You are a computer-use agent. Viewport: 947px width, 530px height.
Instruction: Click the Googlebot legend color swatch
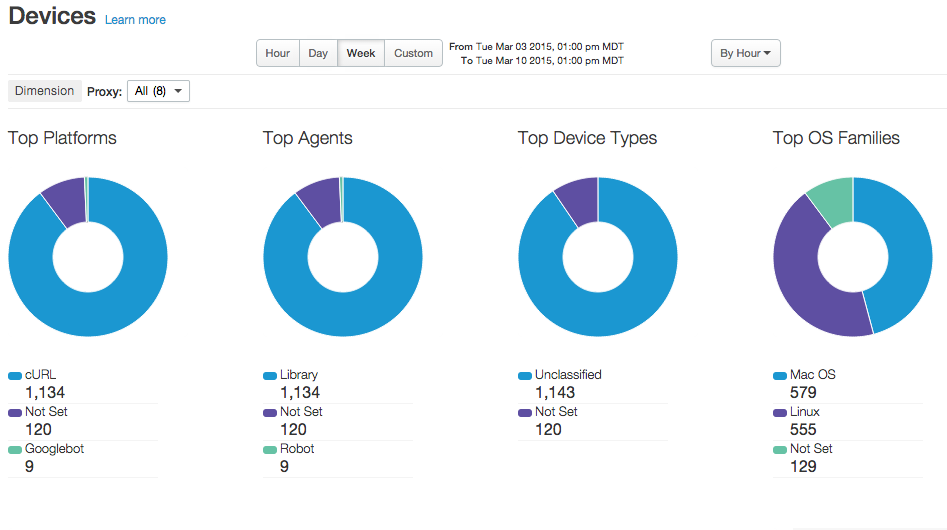click(15, 450)
